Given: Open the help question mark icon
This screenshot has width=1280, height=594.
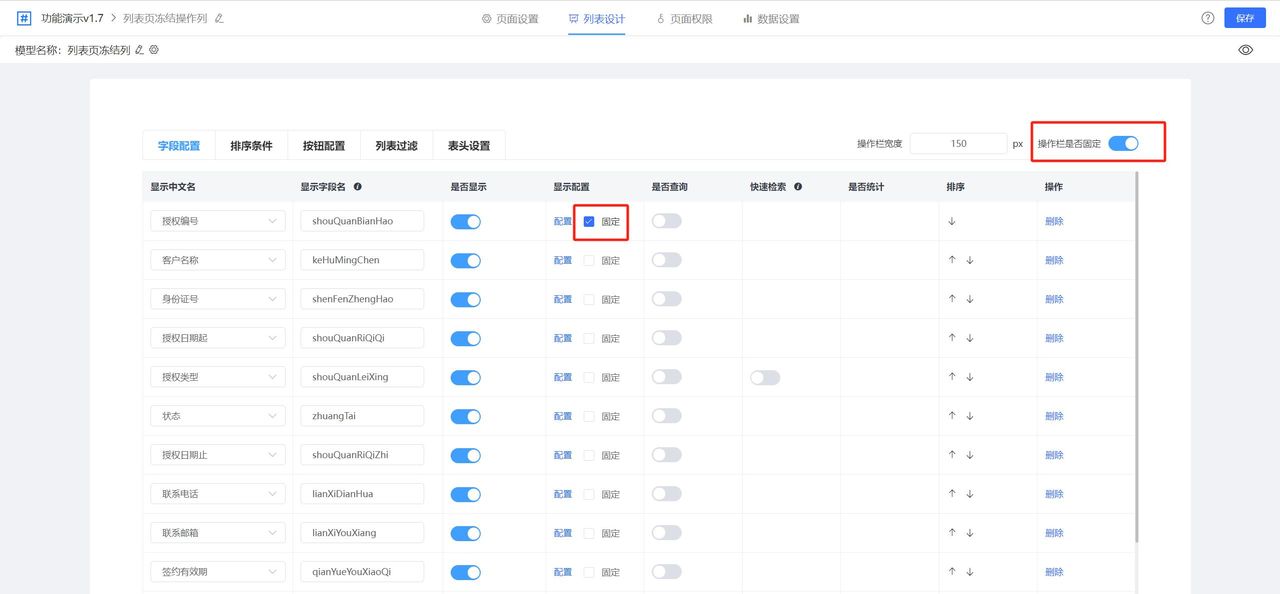Looking at the screenshot, I should tap(1207, 17).
